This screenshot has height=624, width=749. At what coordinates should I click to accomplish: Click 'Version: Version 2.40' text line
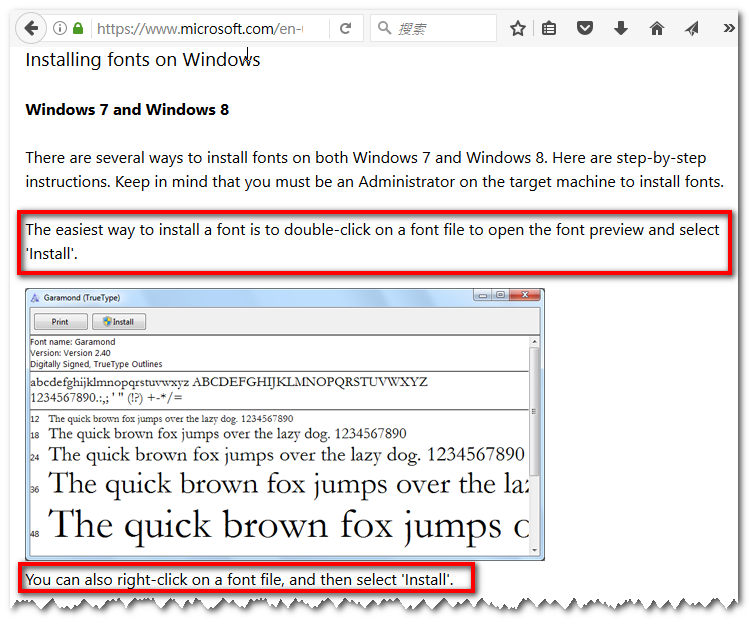(70, 353)
